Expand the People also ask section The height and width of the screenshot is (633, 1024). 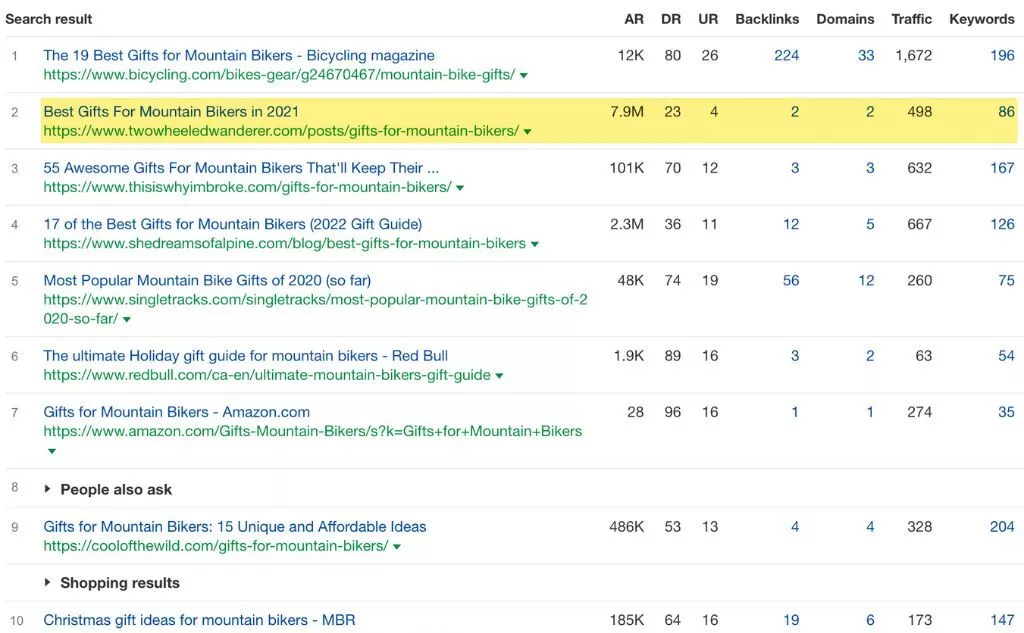[48, 489]
